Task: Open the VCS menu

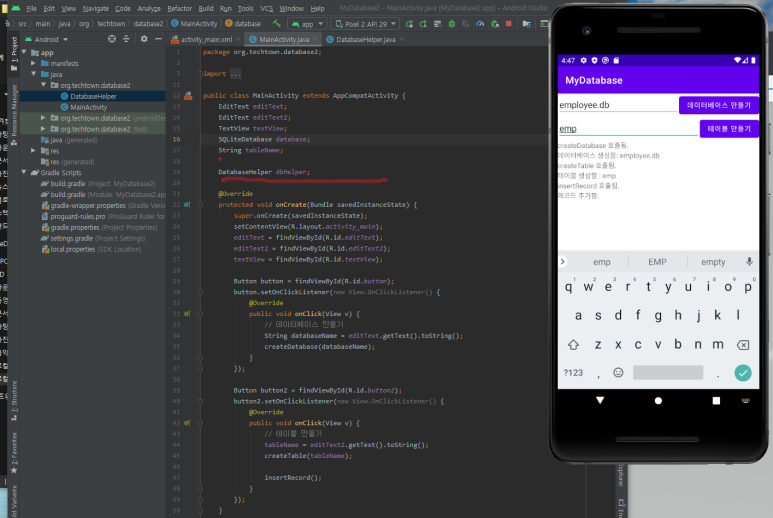Action: [x=267, y=8]
